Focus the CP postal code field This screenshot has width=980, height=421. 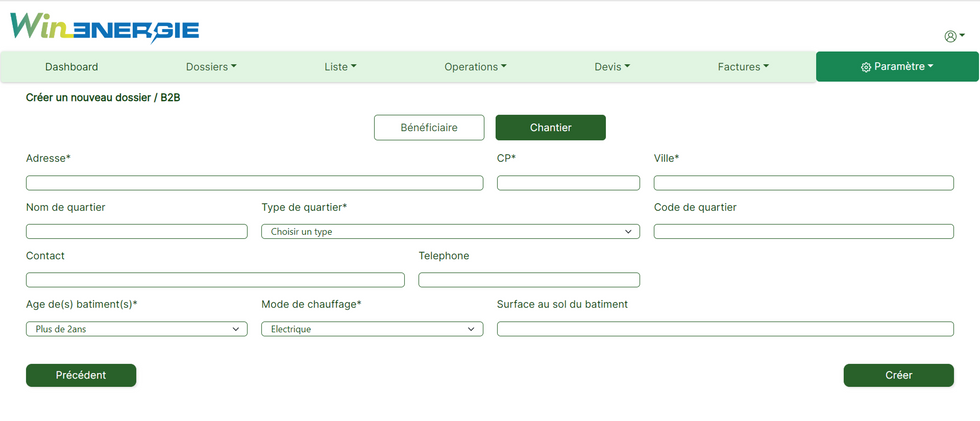(568, 183)
